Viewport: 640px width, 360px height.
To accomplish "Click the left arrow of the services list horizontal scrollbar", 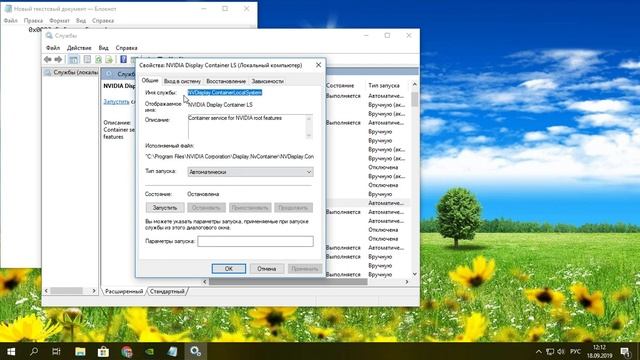I will click(205, 282).
